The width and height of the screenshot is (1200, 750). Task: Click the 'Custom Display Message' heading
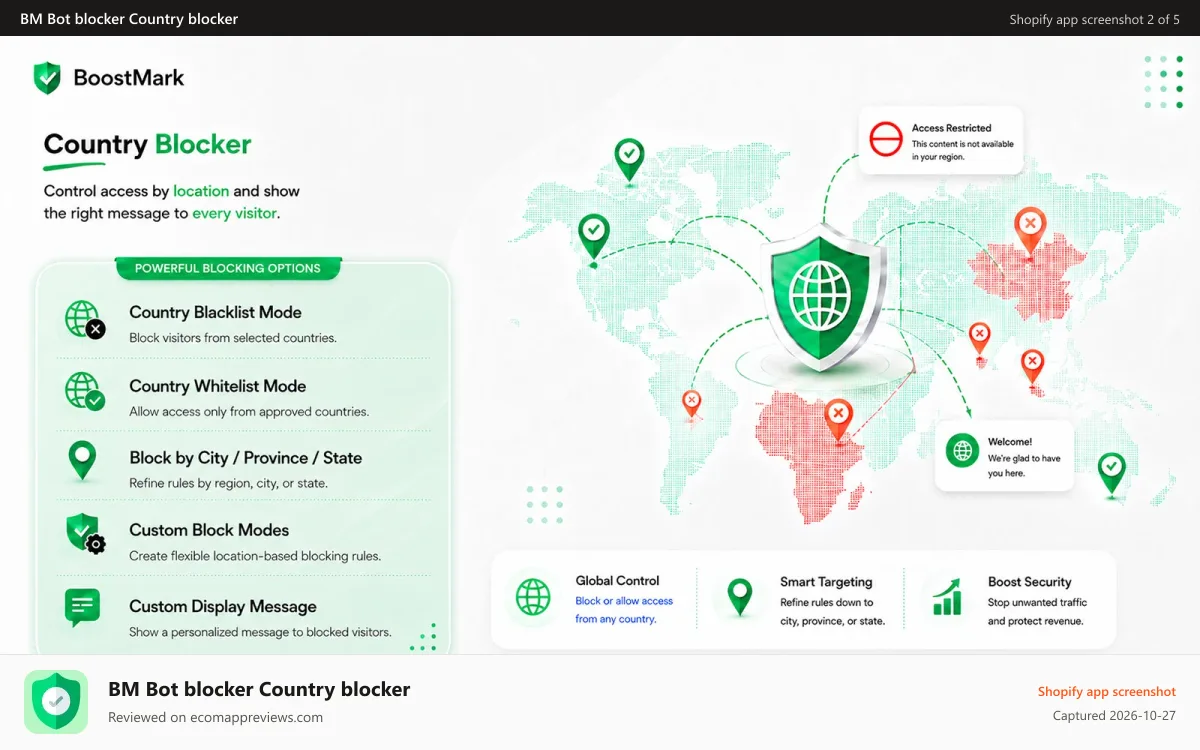223,606
